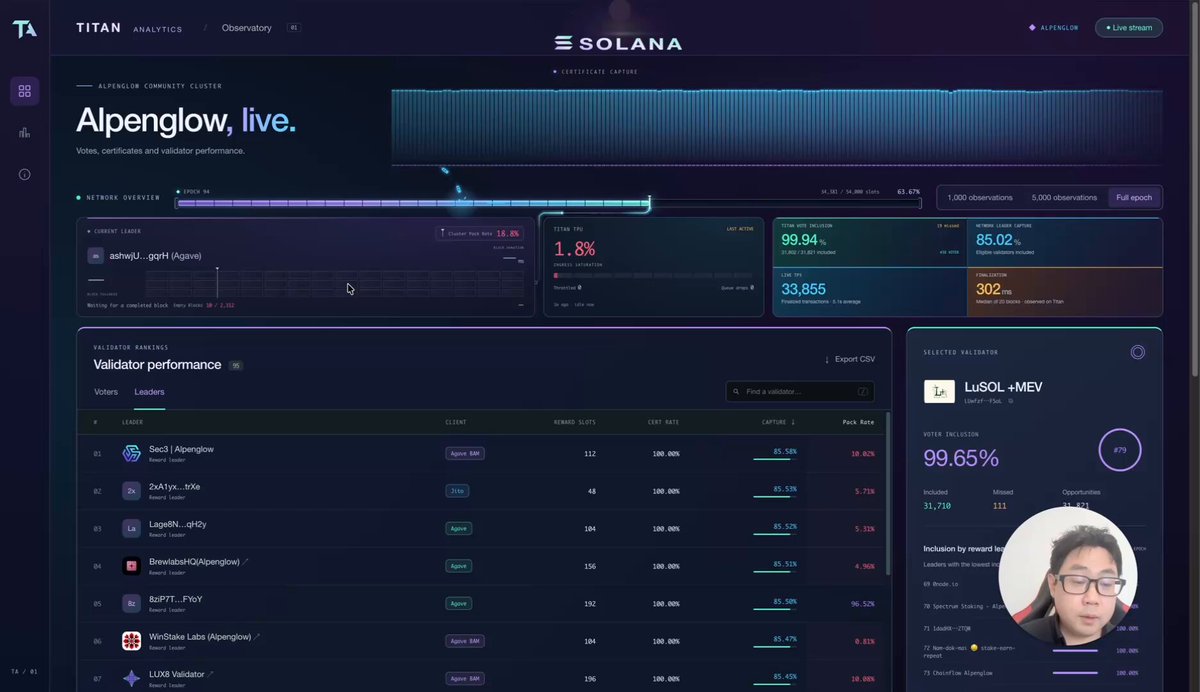This screenshot has width=1200, height=692.
Task: Click the ring icon in Selected Validator panel
Action: [1137, 352]
